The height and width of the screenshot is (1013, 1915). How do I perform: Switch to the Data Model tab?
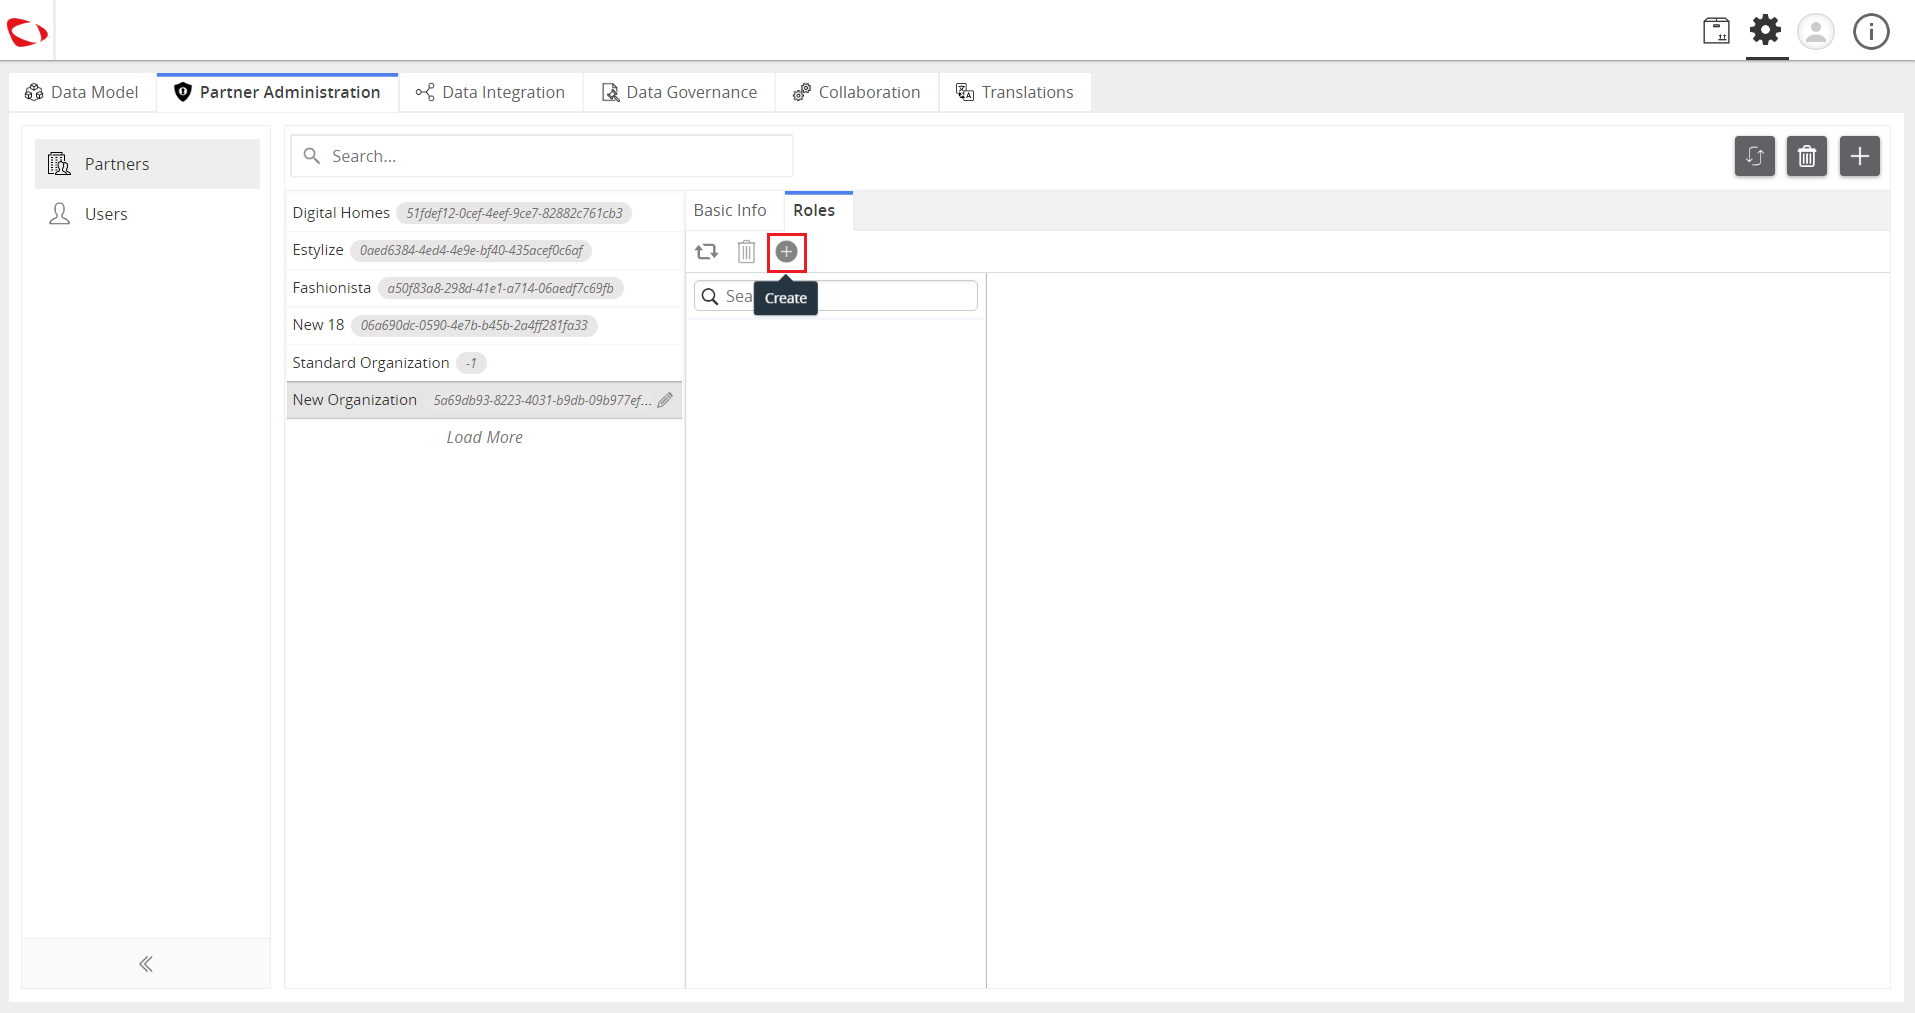coord(82,92)
